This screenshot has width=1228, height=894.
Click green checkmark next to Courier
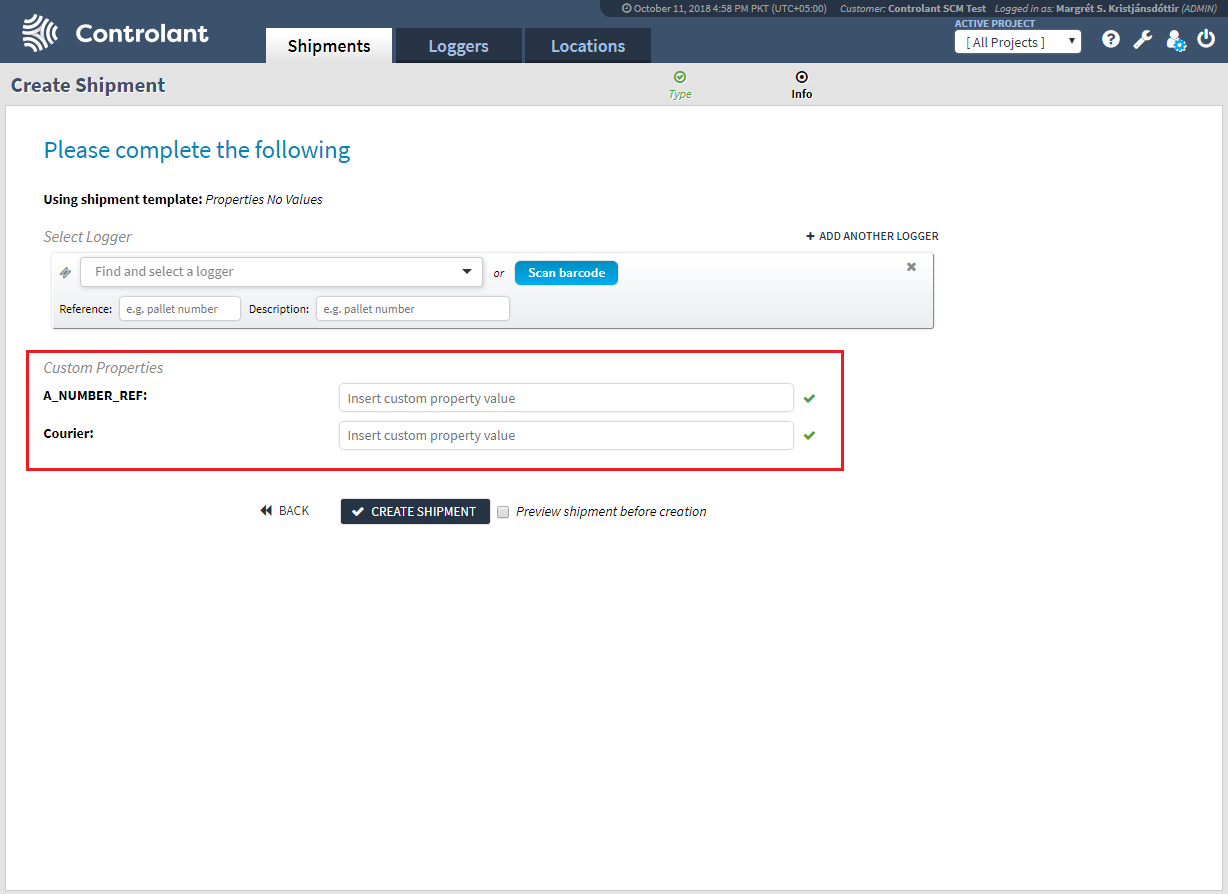tap(809, 435)
